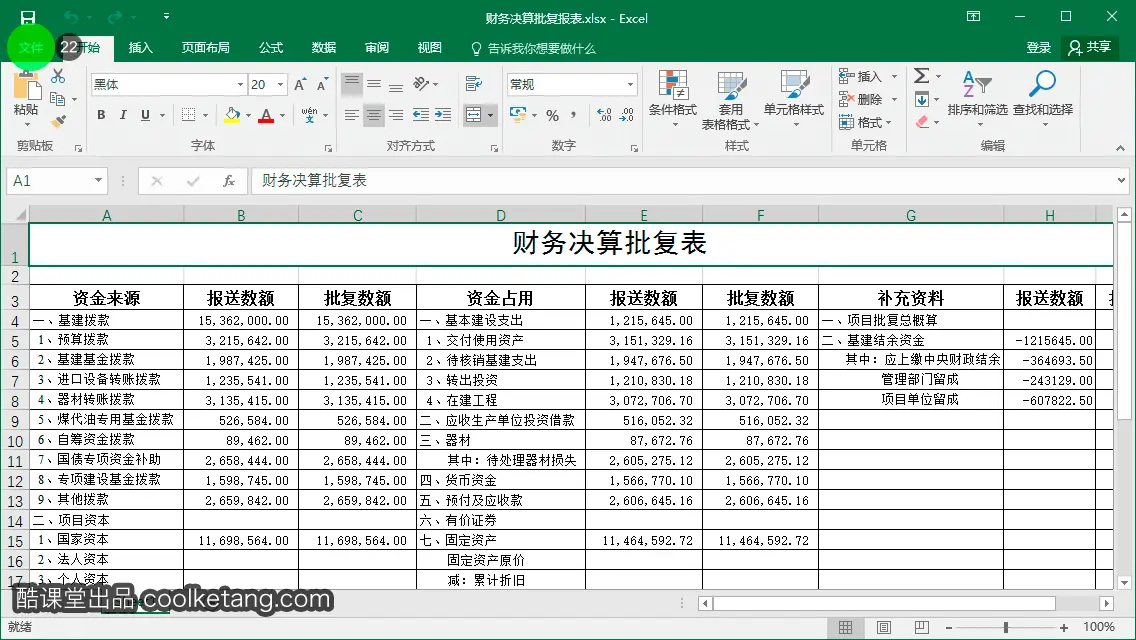This screenshot has height=640, width=1136.
Task: Increase font size with large A icon
Action: [300, 85]
